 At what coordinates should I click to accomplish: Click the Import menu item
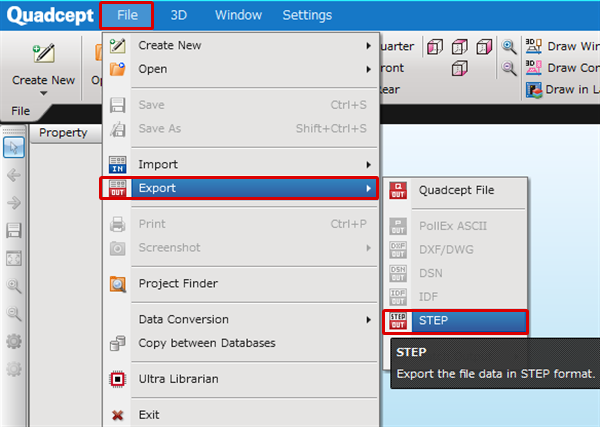(x=241, y=165)
